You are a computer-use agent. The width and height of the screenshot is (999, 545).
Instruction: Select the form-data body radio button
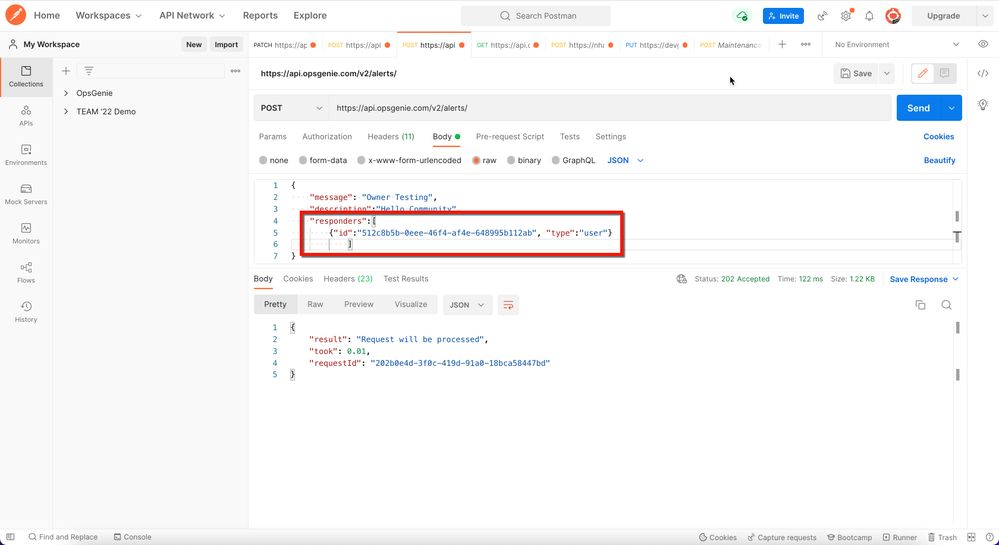point(303,161)
